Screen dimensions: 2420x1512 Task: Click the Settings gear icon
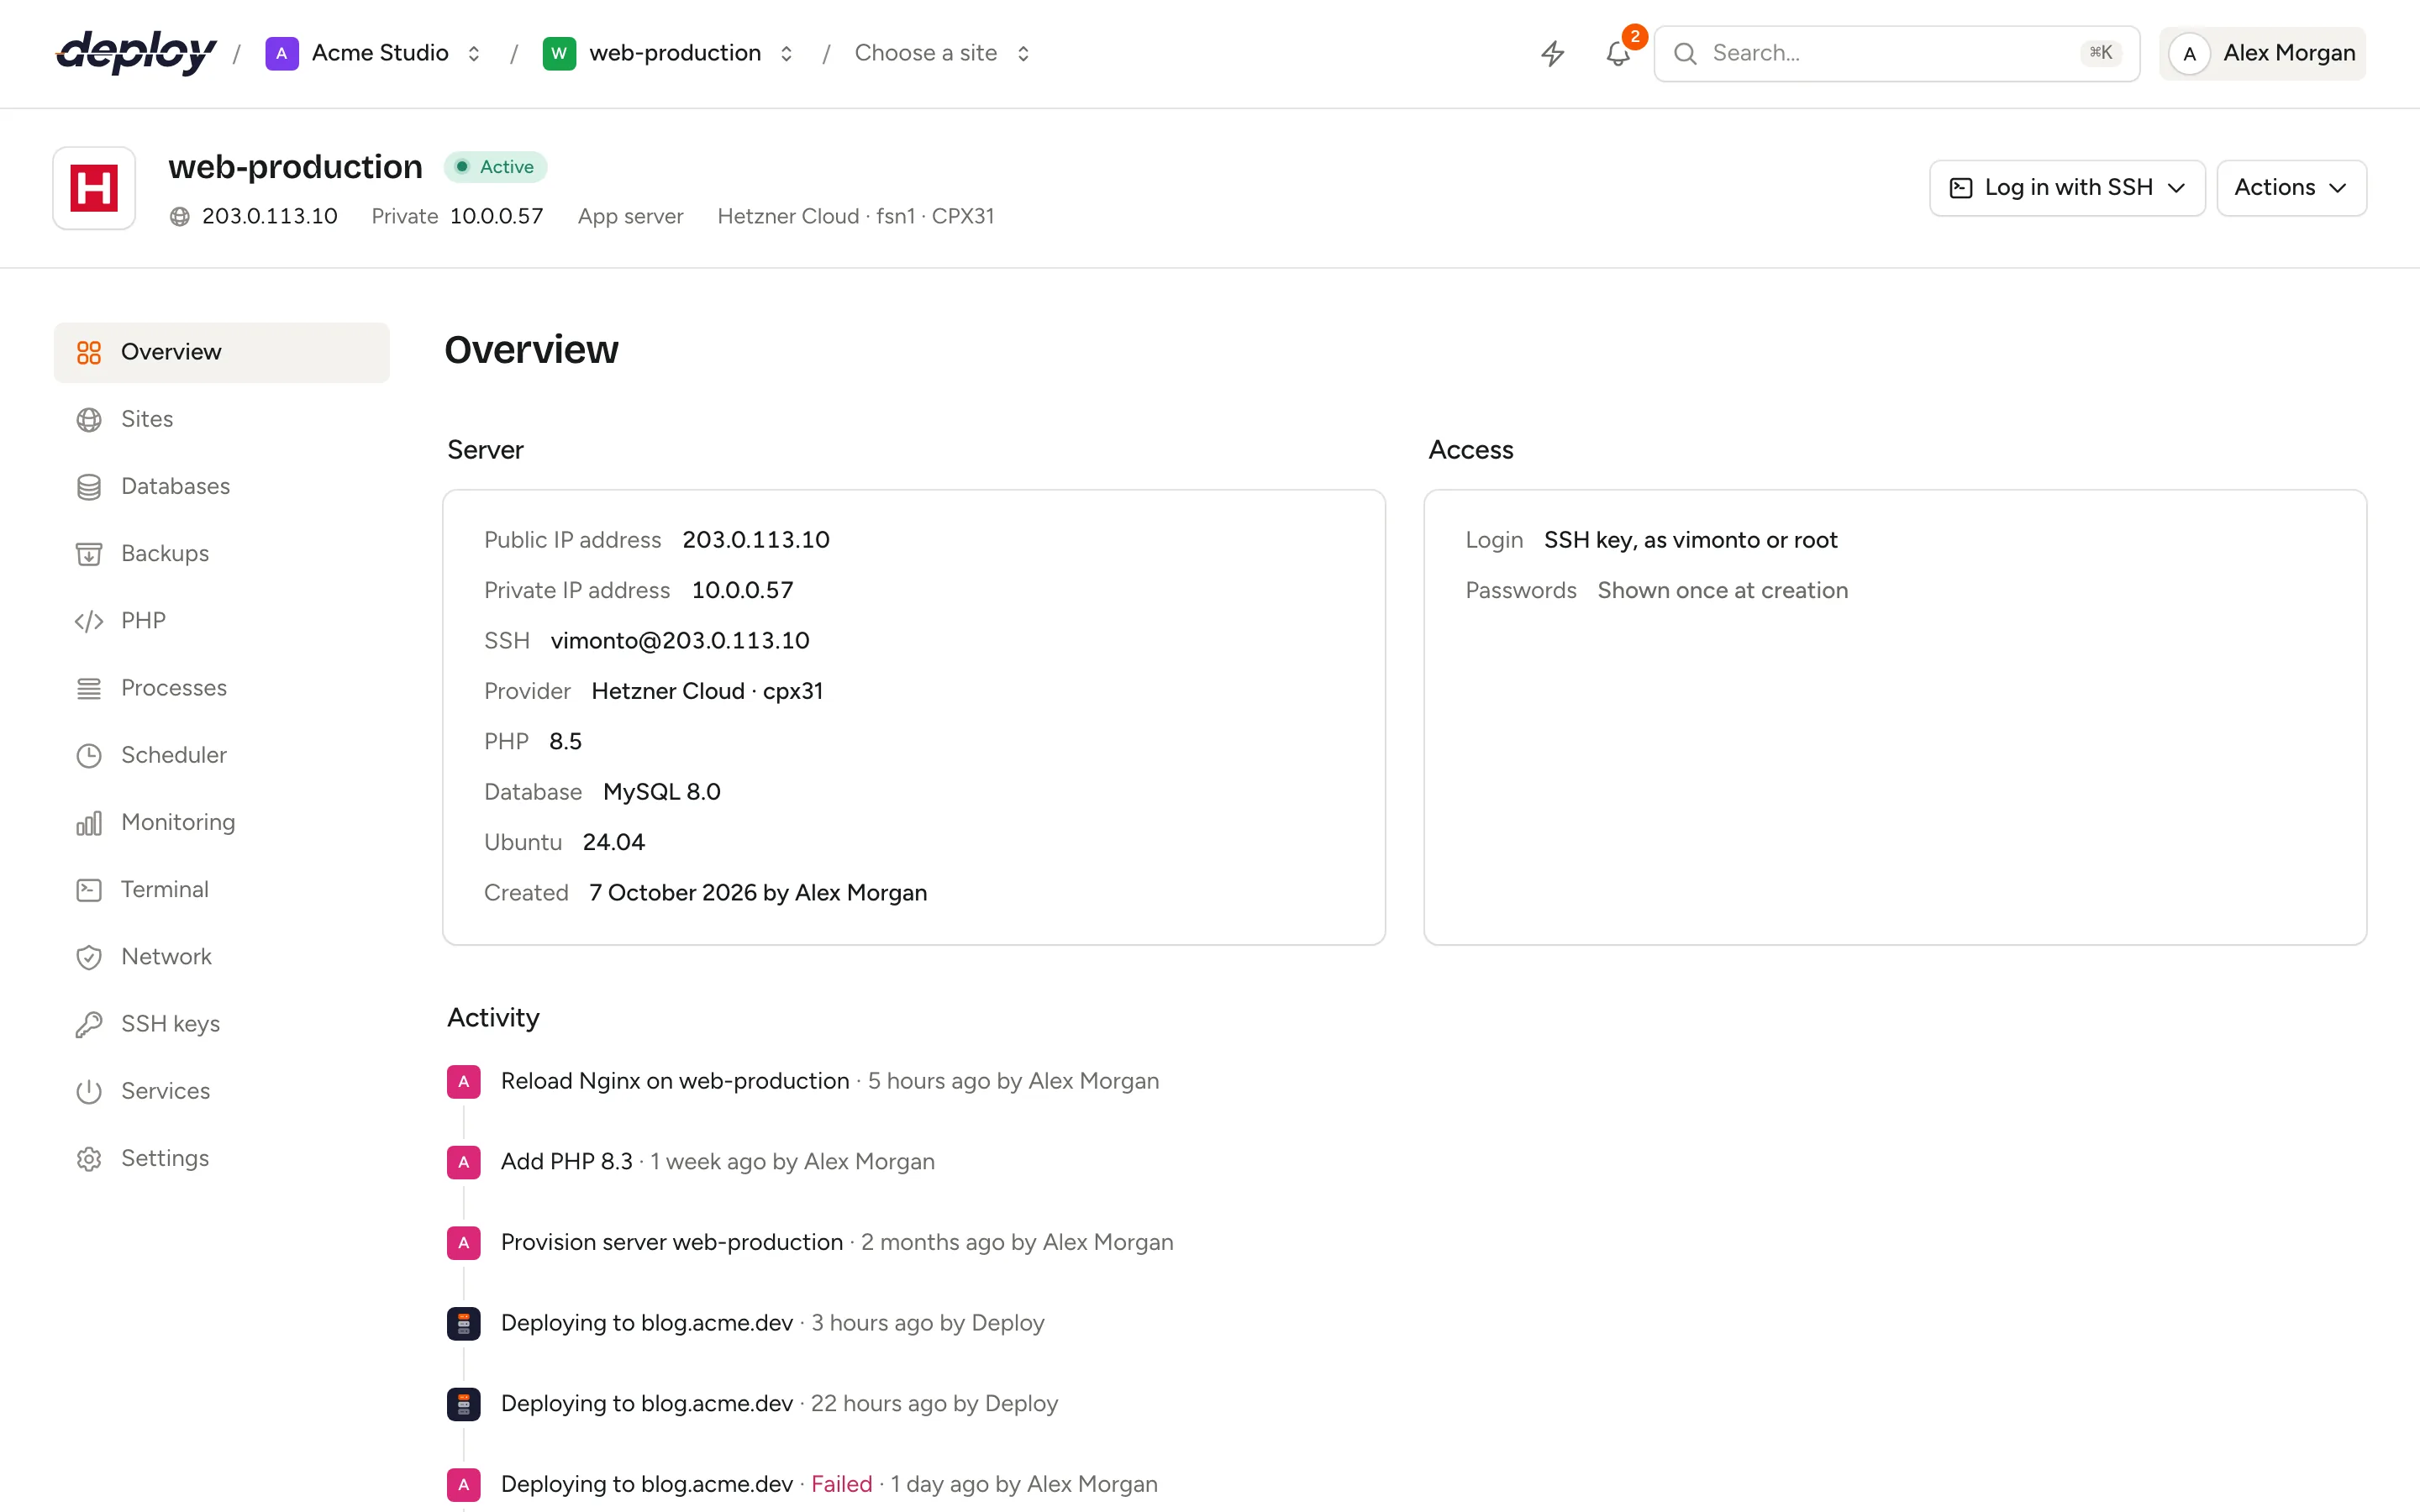click(89, 1159)
